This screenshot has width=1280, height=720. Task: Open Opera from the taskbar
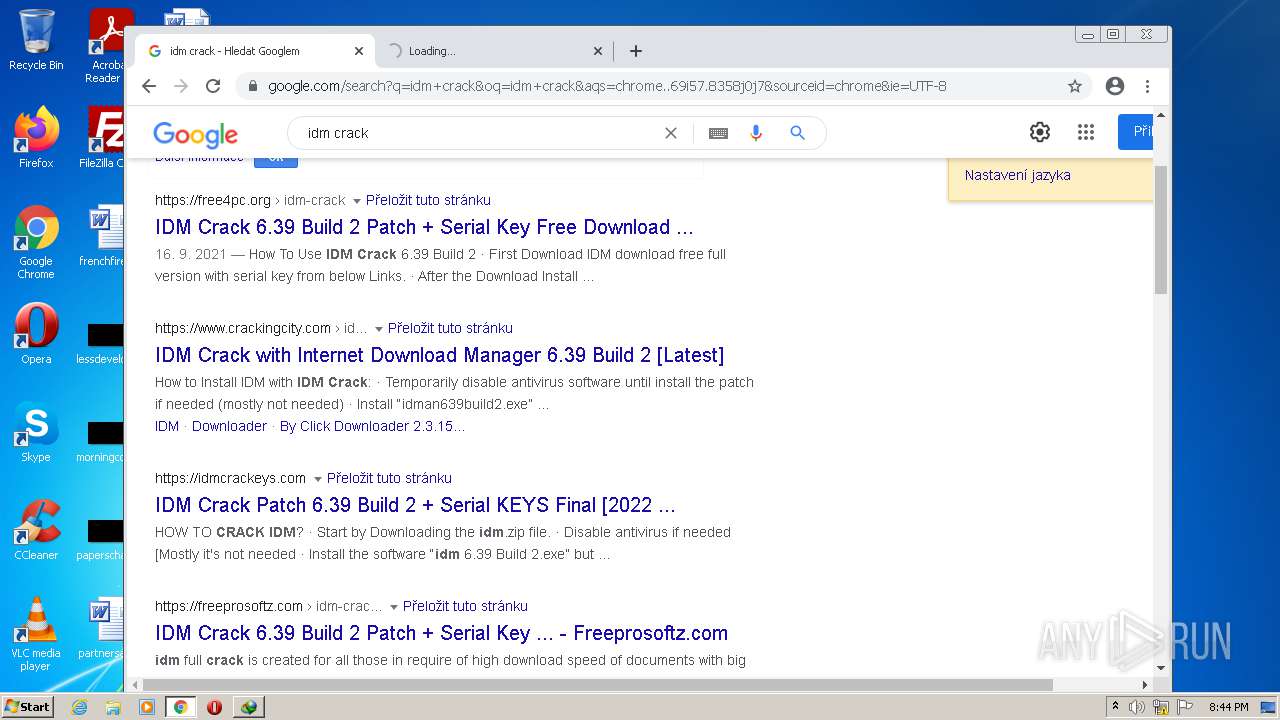point(214,707)
